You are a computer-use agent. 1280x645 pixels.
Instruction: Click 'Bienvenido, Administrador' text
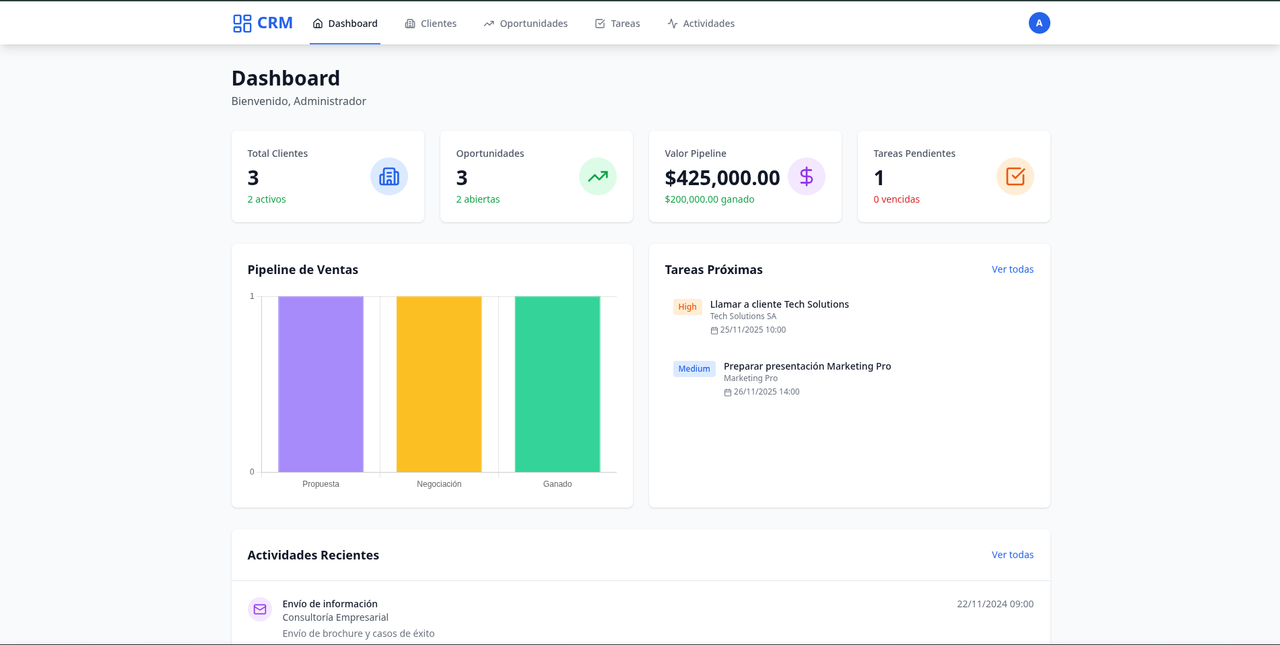[299, 101]
